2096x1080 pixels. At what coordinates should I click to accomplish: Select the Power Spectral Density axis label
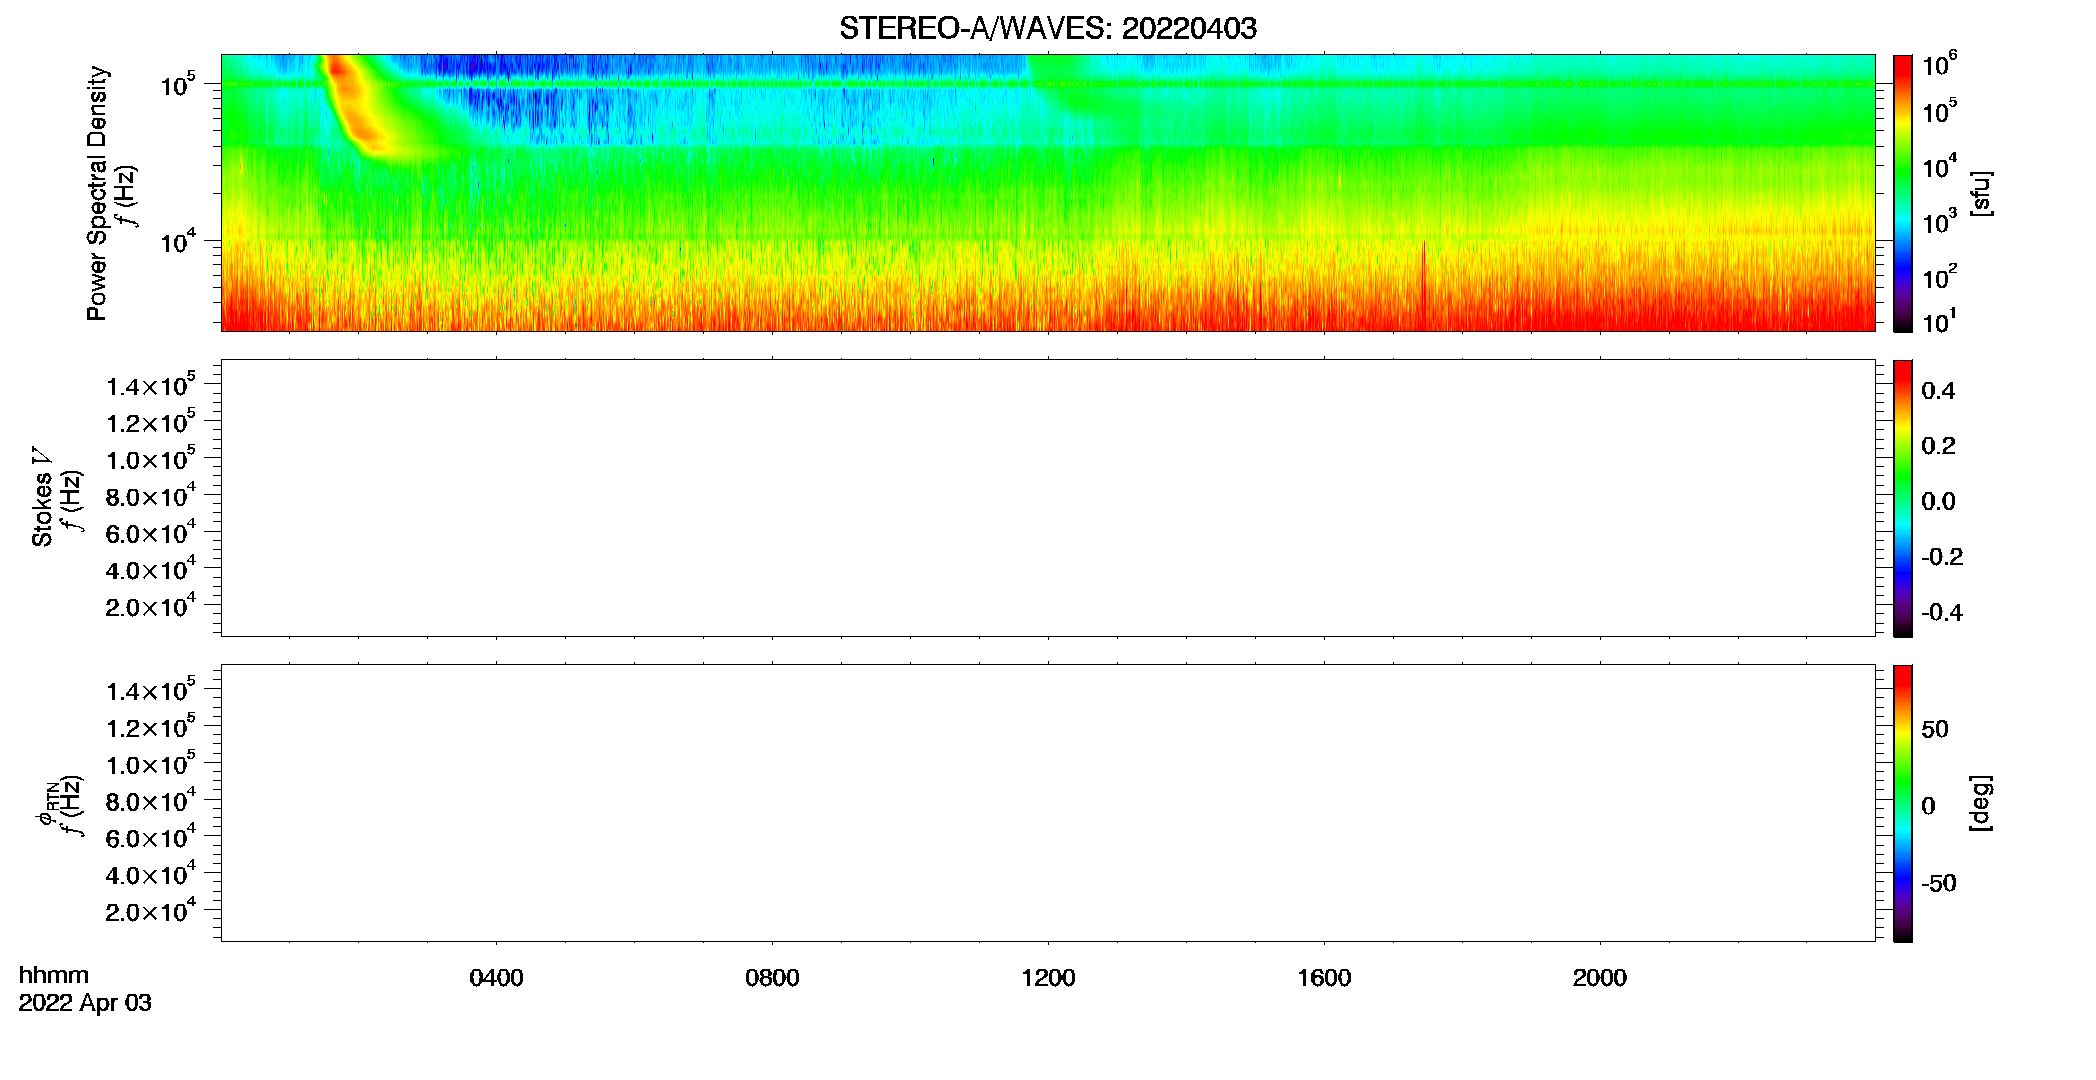tap(97, 193)
